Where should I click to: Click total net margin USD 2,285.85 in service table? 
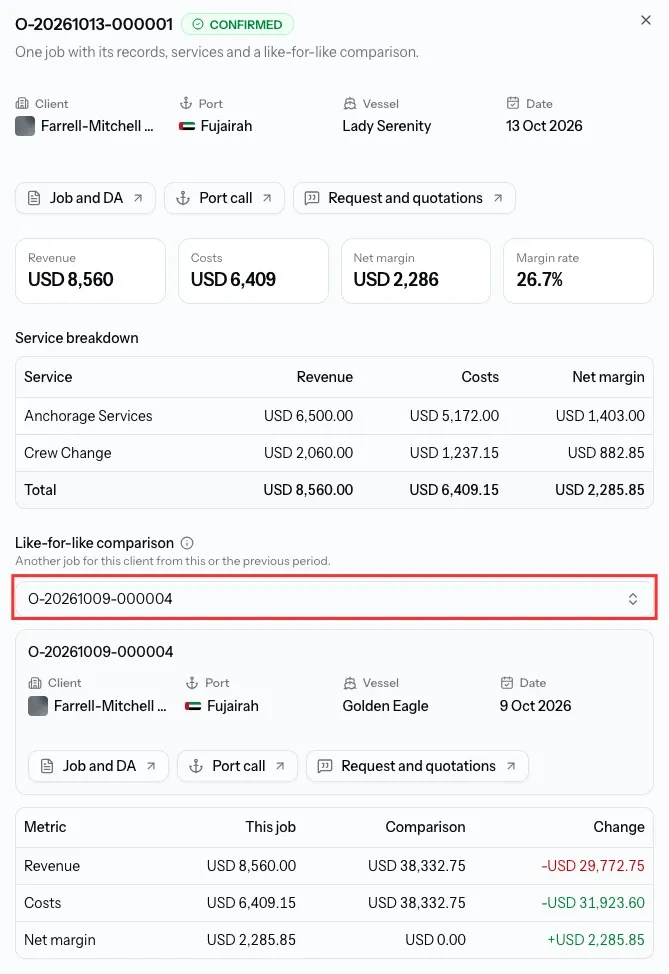(x=599, y=489)
